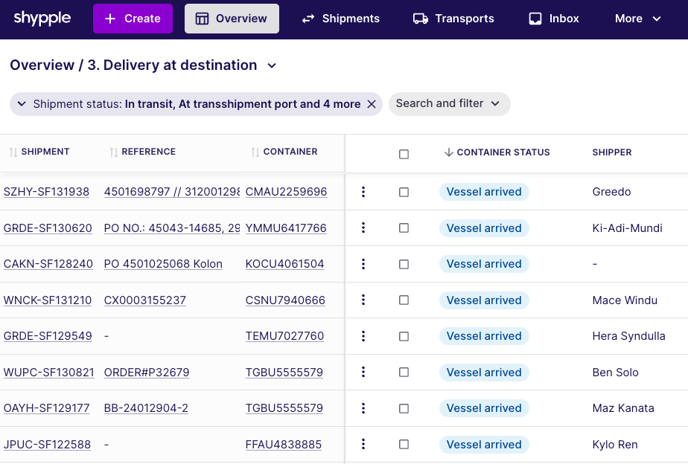Open container FFAU4838885

(x=283, y=445)
